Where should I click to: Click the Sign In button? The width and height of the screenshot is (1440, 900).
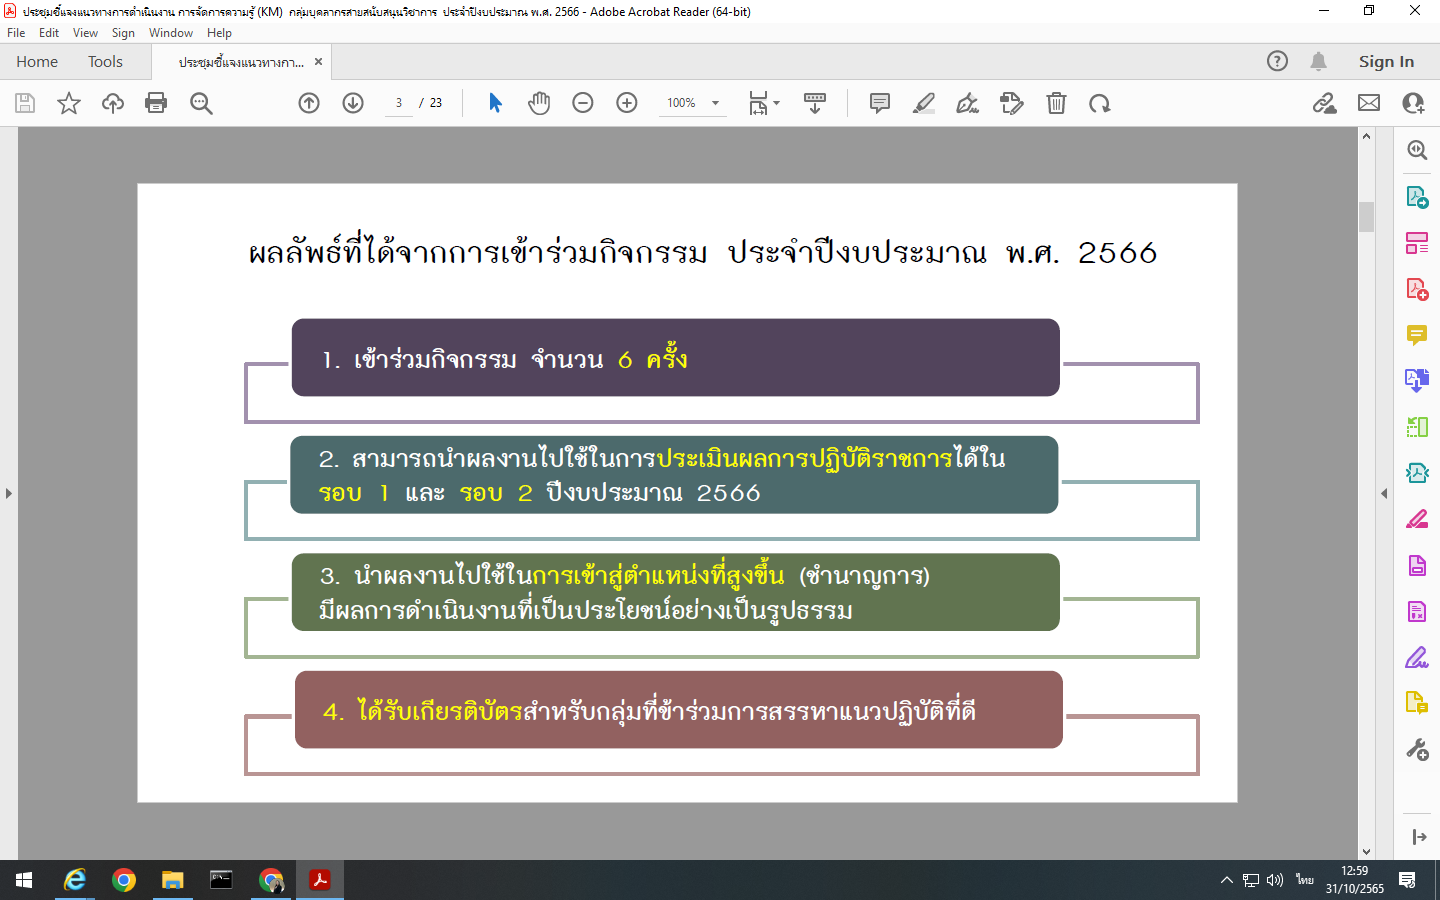pos(1386,62)
